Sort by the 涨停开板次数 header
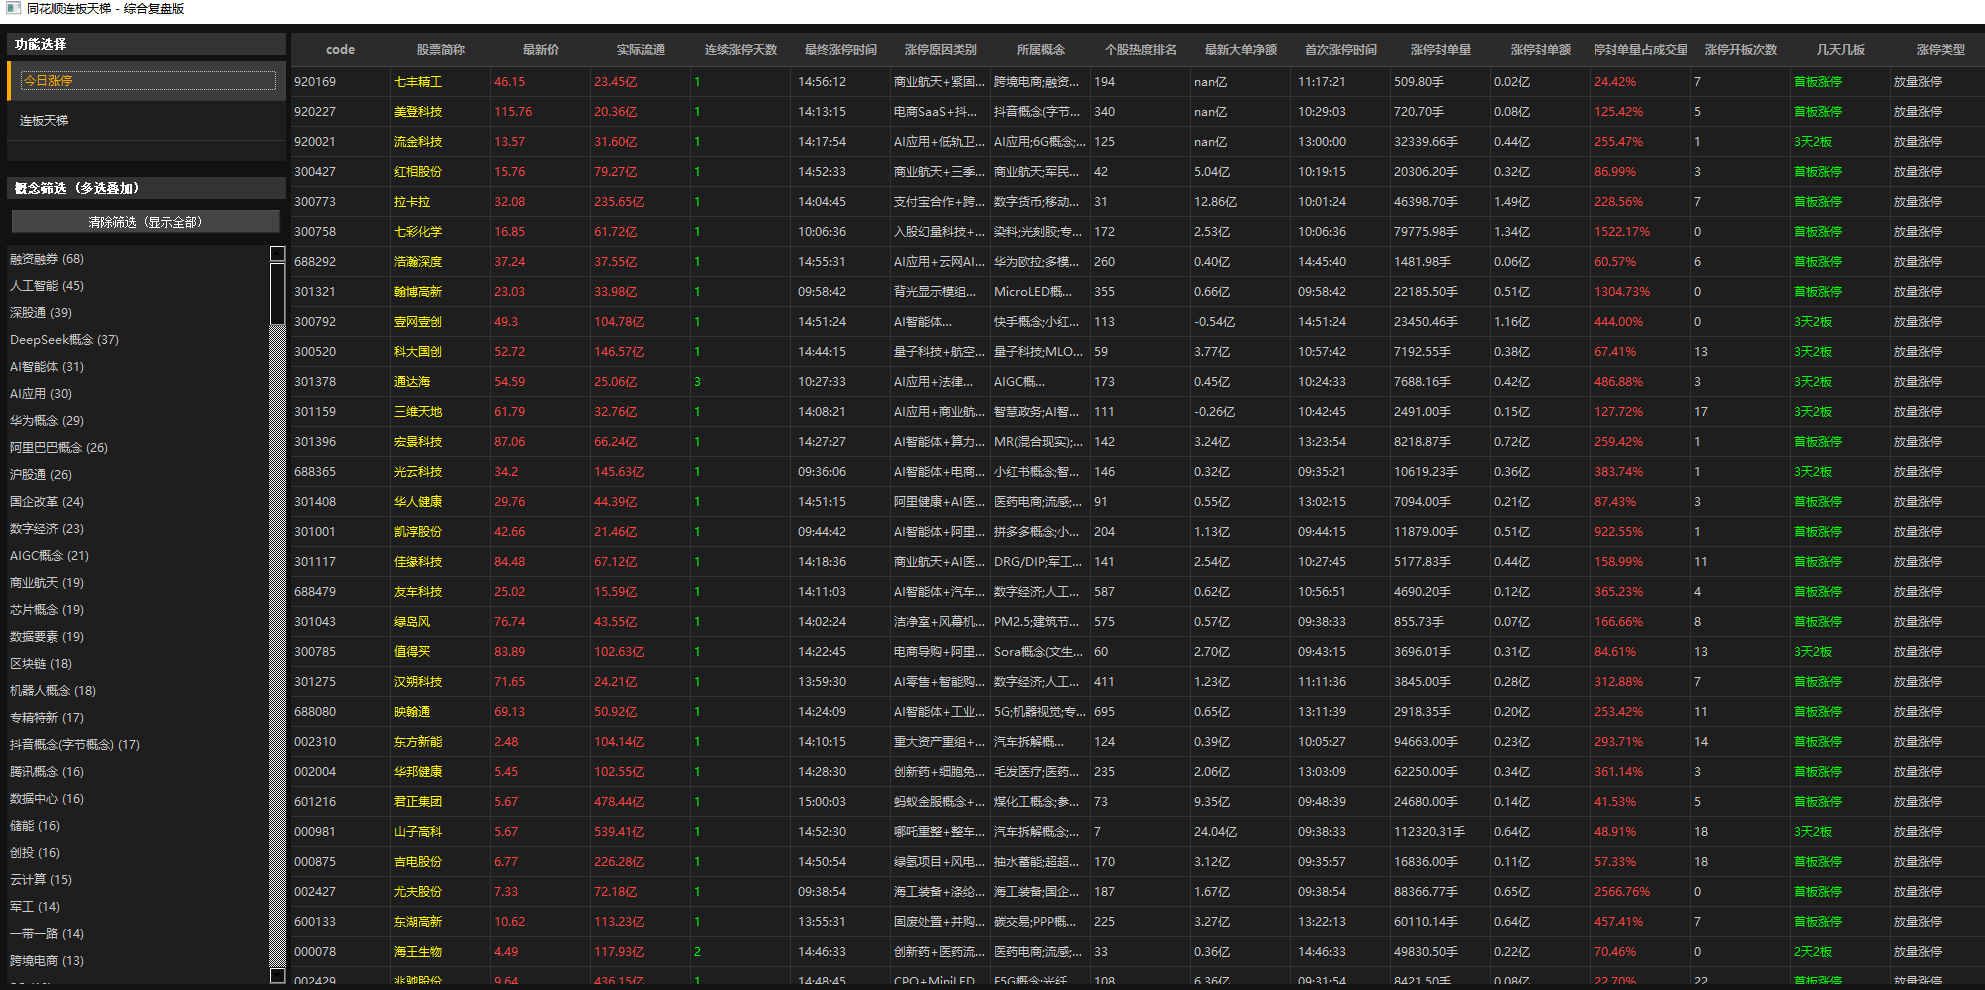The image size is (1985, 990). point(1740,50)
